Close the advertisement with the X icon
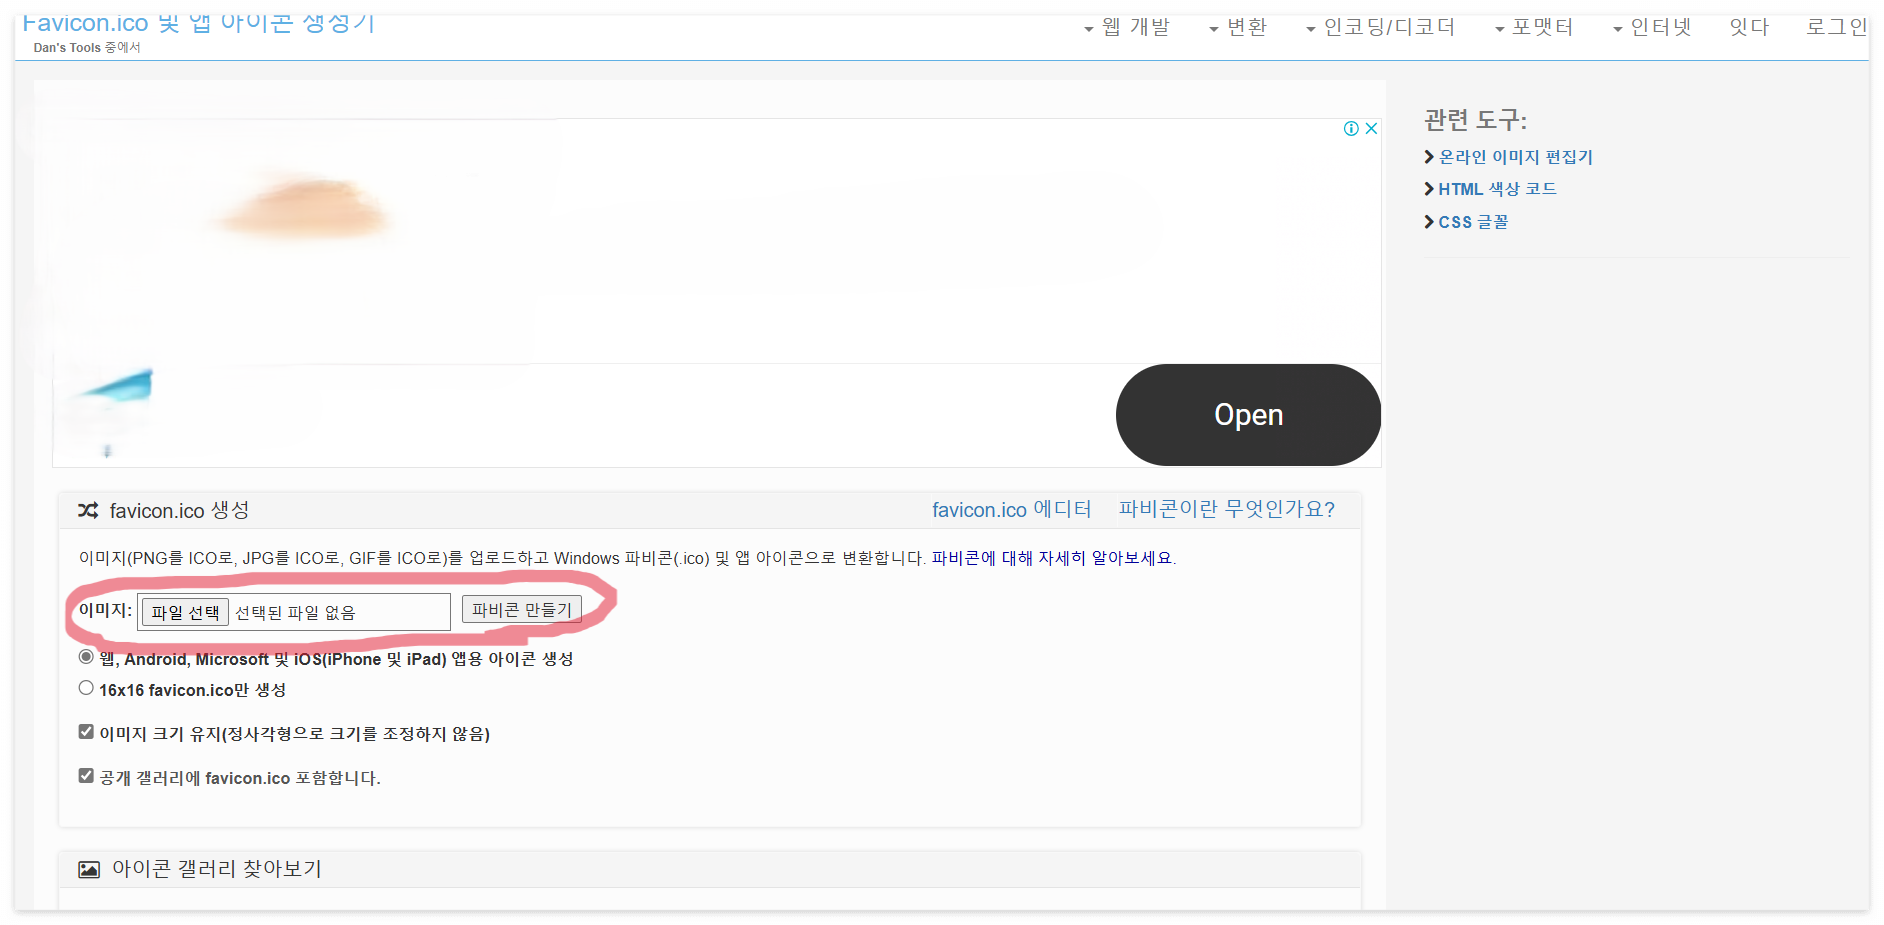The height and width of the screenshot is (925, 1884). click(x=1371, y=128)
